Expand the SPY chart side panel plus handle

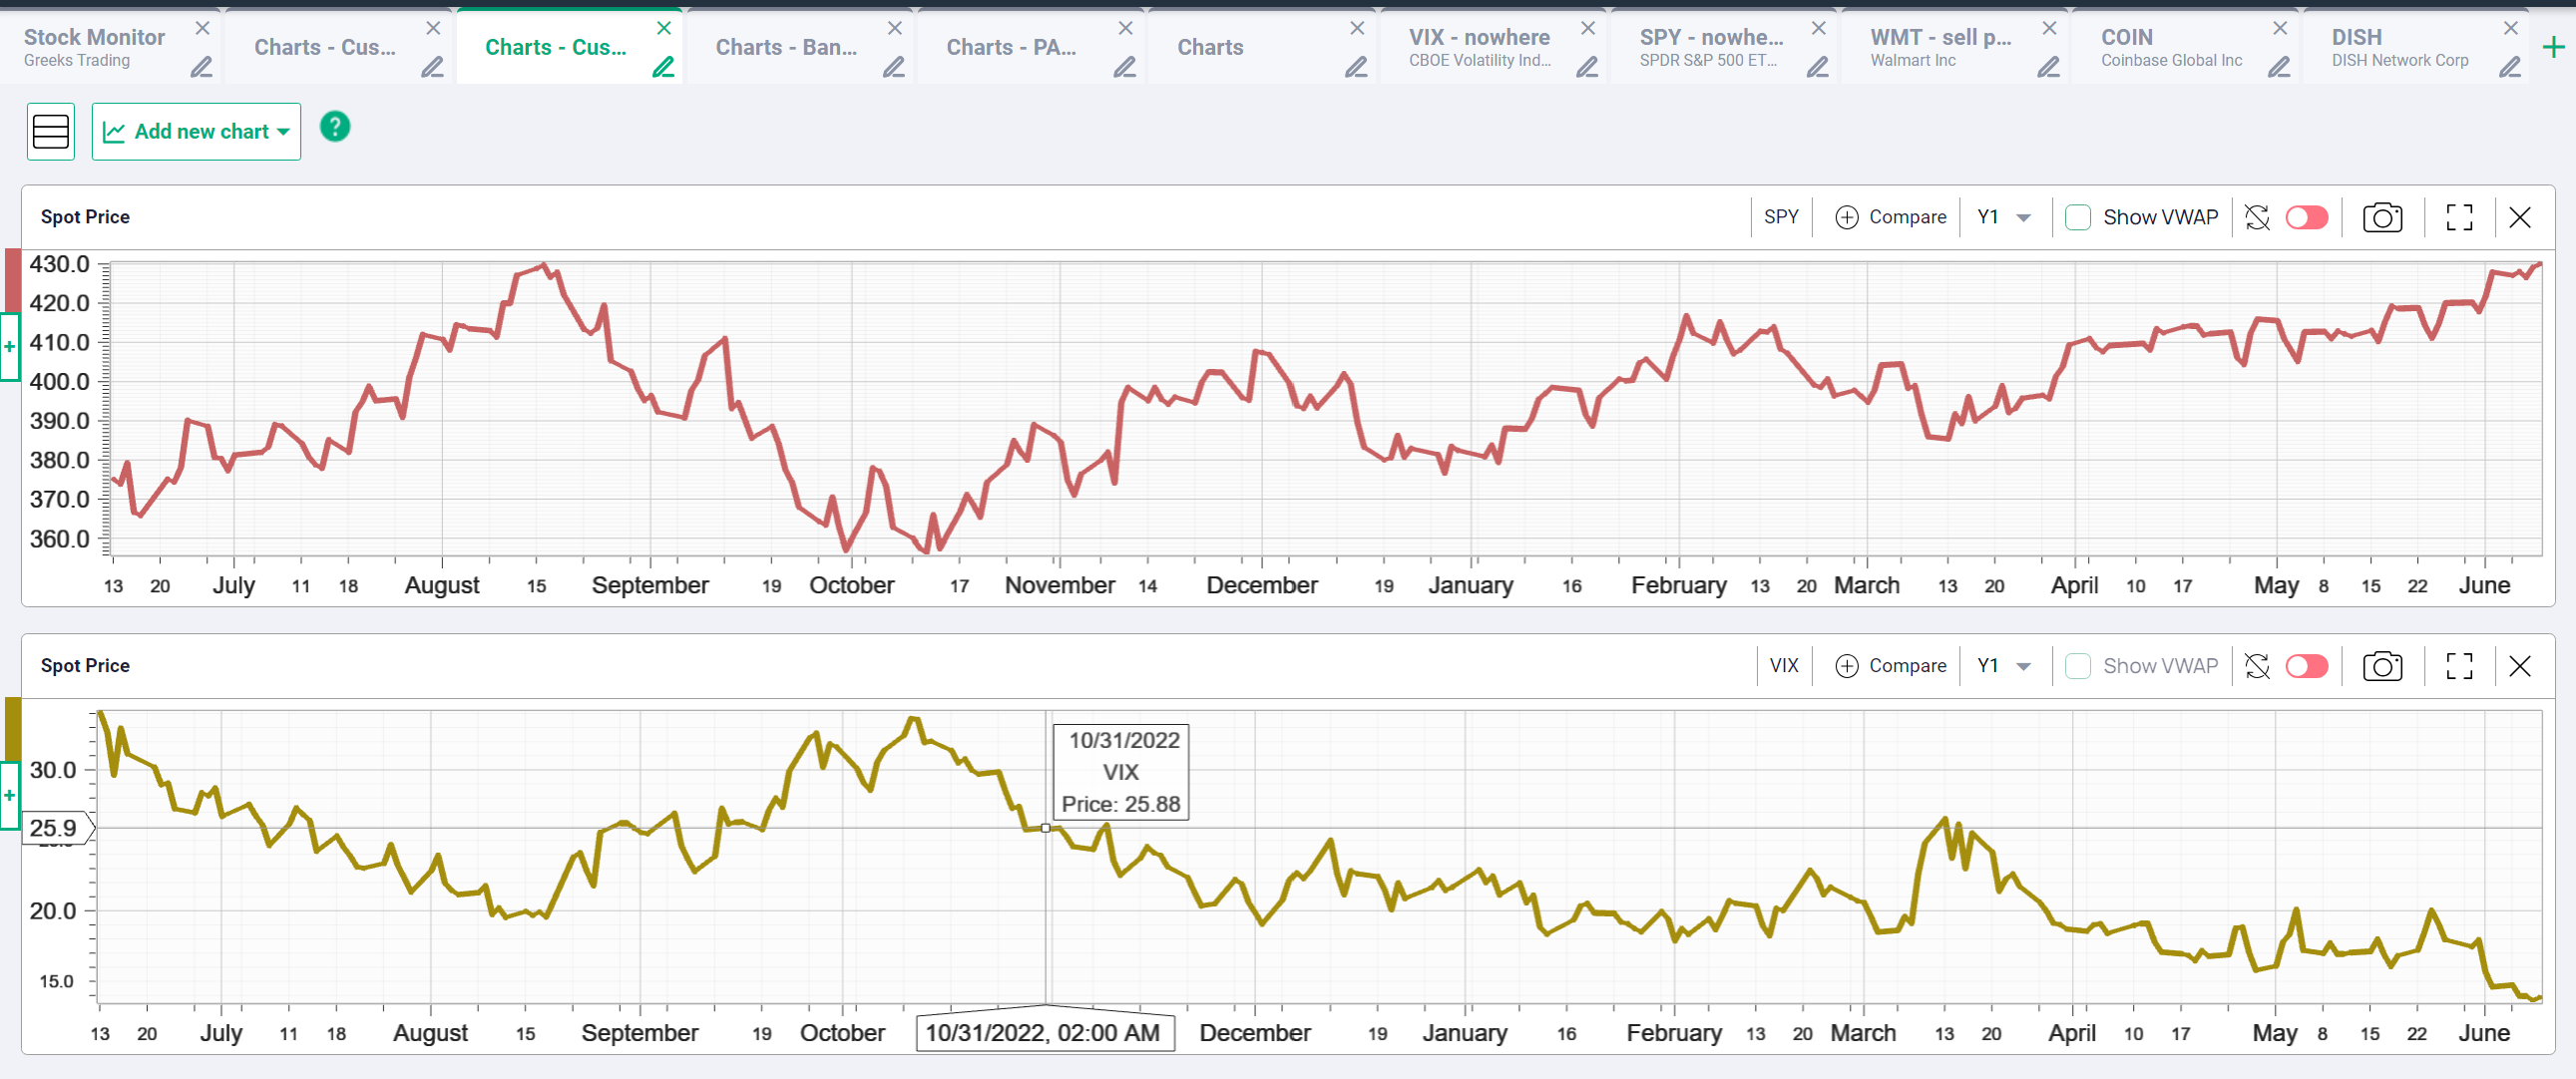coord(9,346)
